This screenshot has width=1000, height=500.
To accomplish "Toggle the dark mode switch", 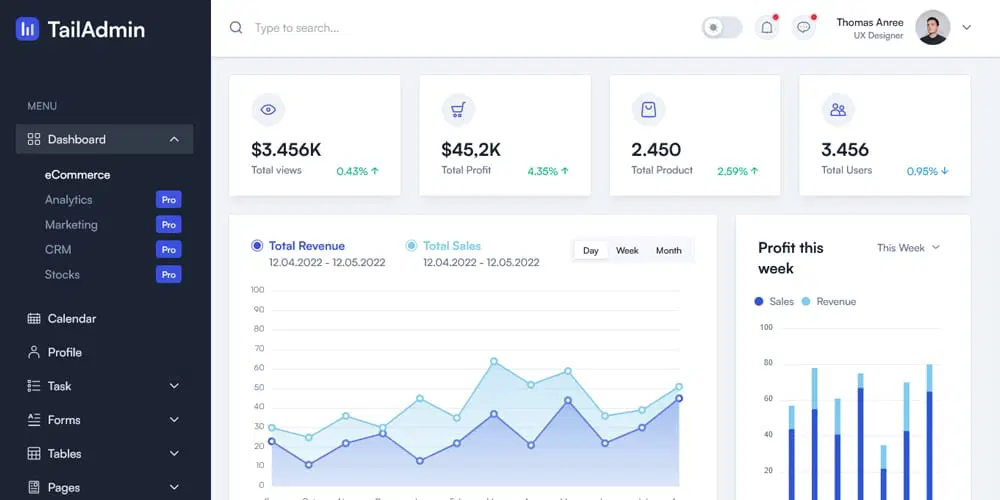I will (x=722, y=27).
